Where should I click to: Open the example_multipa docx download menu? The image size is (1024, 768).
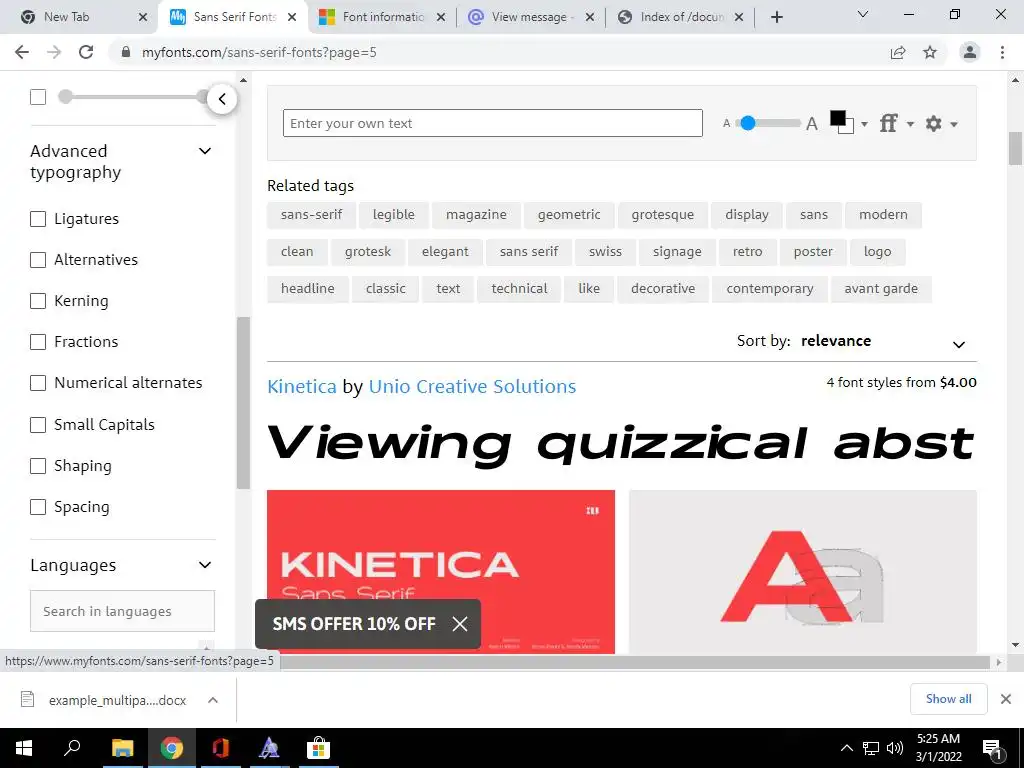[213, 699]
